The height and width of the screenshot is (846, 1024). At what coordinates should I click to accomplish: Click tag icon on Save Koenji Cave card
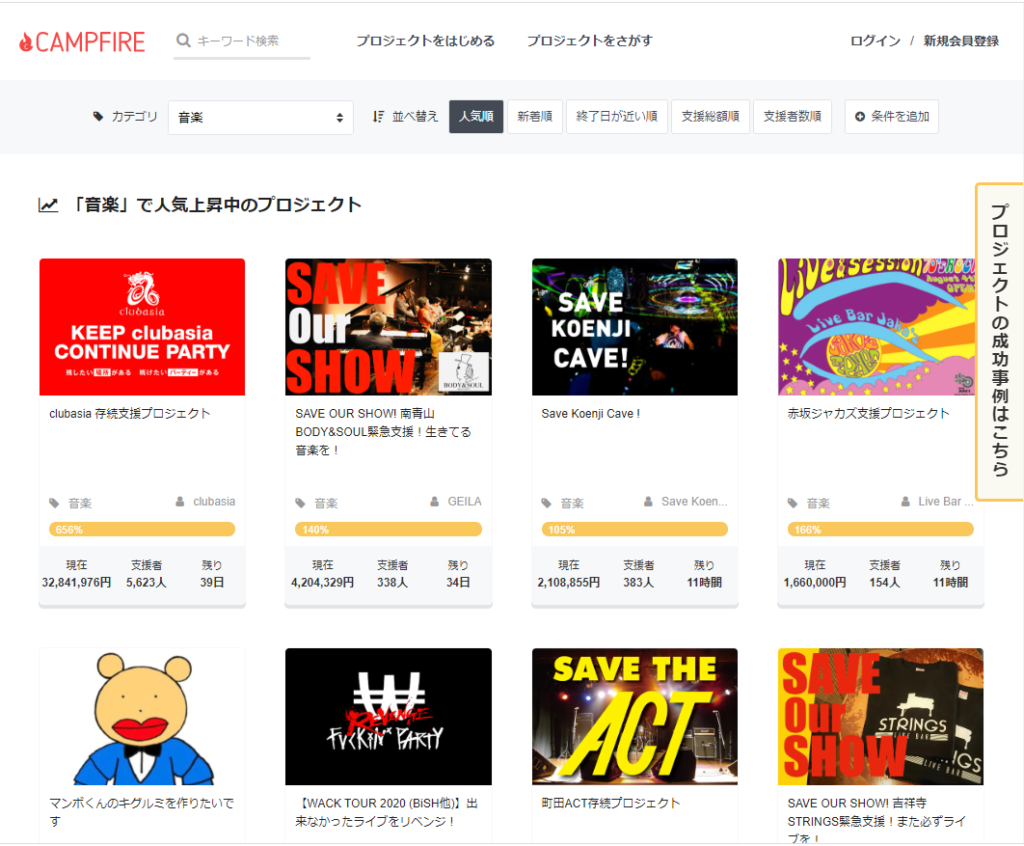pyautogui.click(x=547, y=503)
